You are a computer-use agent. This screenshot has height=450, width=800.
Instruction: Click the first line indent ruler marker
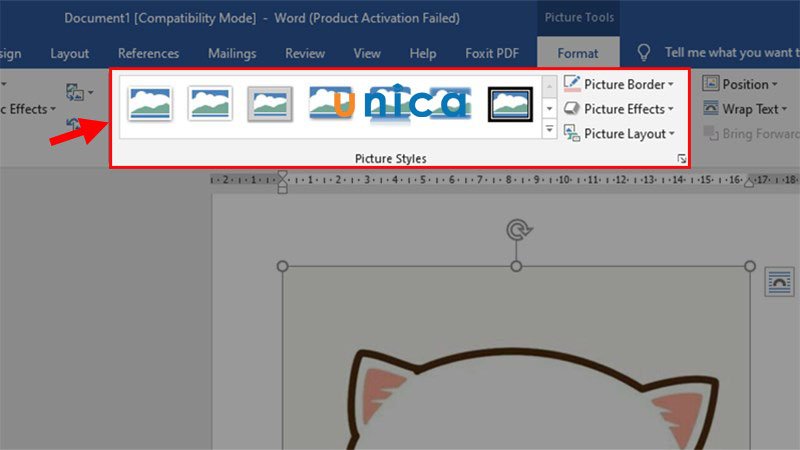tap(282, 176)
